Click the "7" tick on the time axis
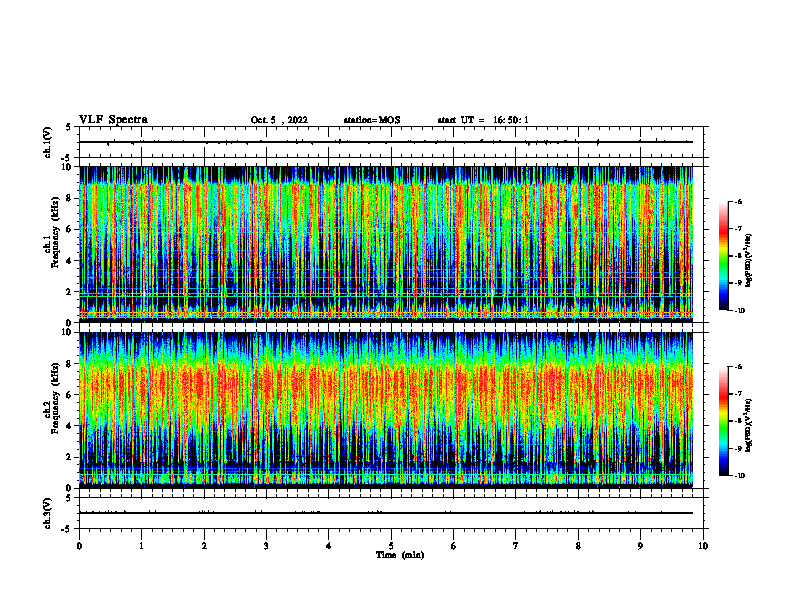Screen dimensions: 792x612 pos(516,546)
